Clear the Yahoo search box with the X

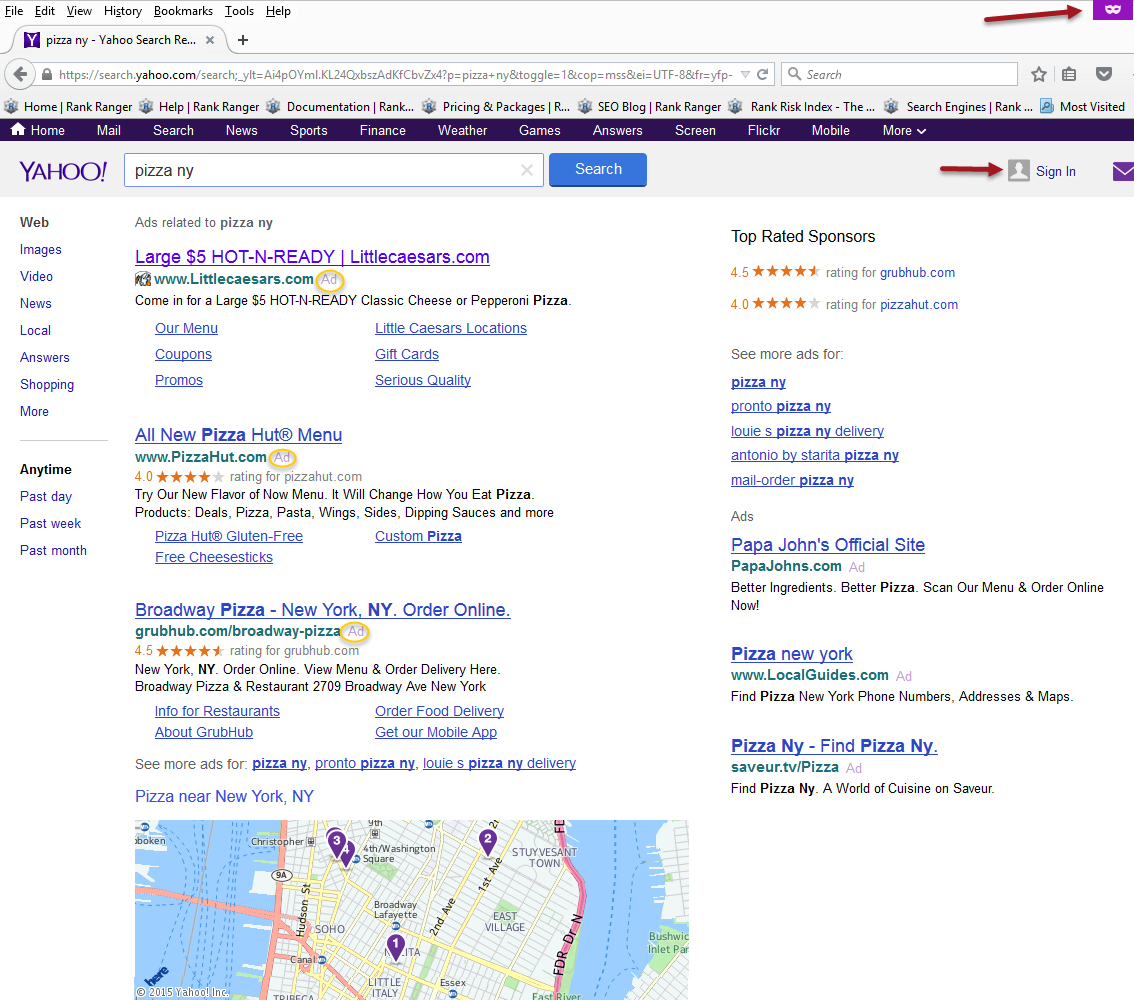527,171
